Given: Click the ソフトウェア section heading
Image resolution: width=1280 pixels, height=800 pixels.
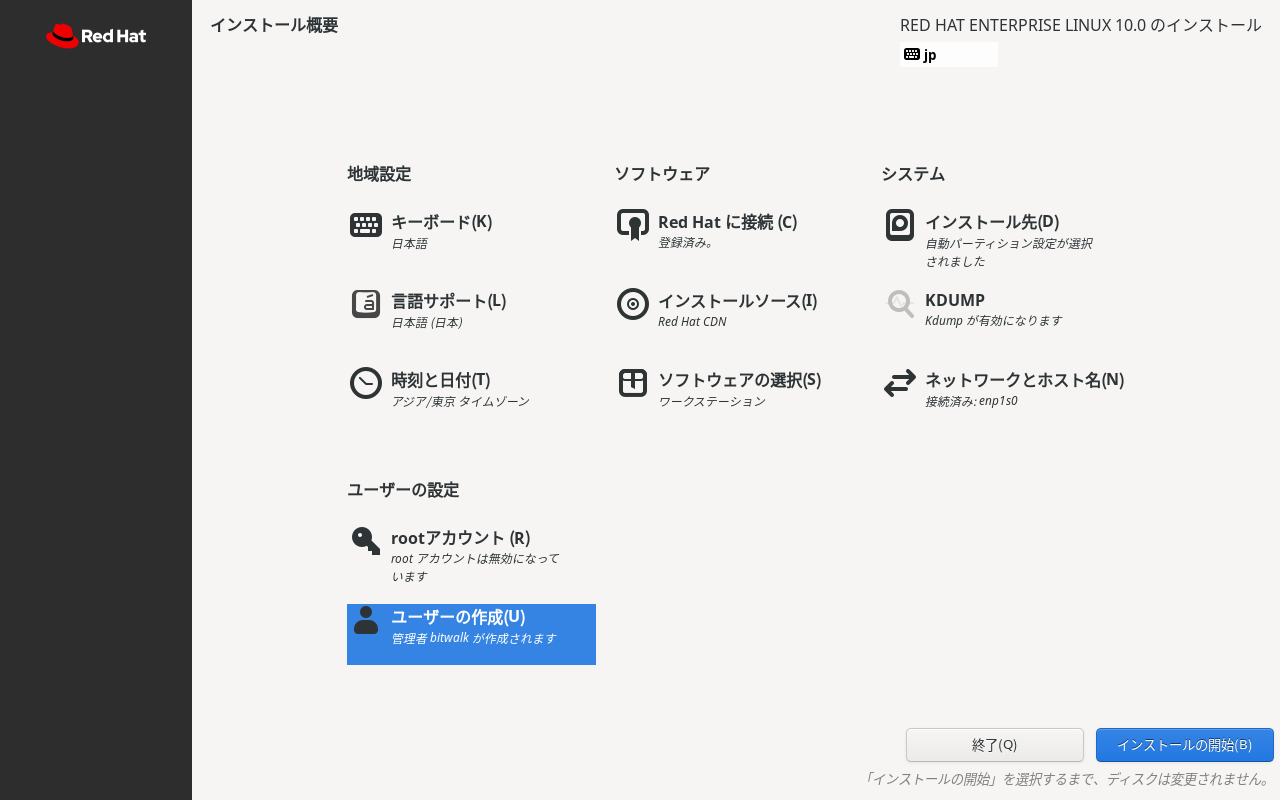Looking at the screenshot, I should click(662, 174).
